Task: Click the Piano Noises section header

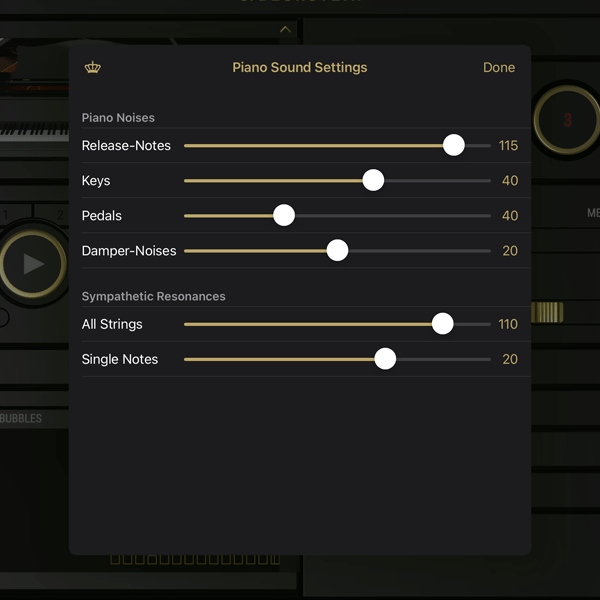Action: click(x=118, y=117)
